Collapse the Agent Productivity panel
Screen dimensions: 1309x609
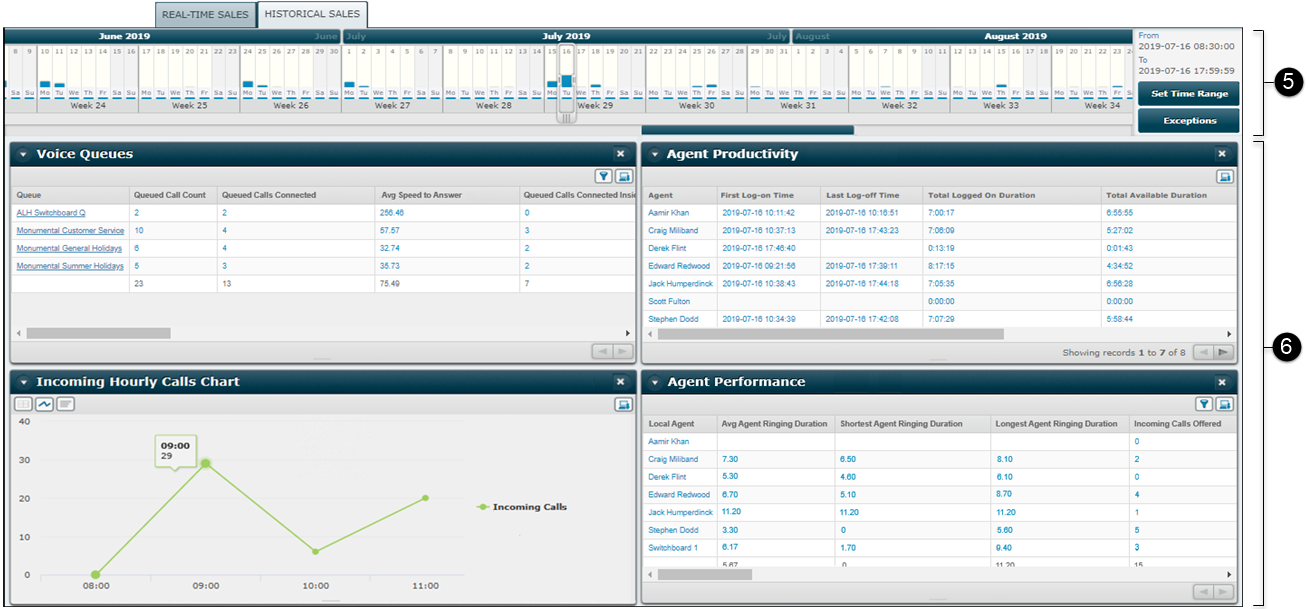pos(653,155)
